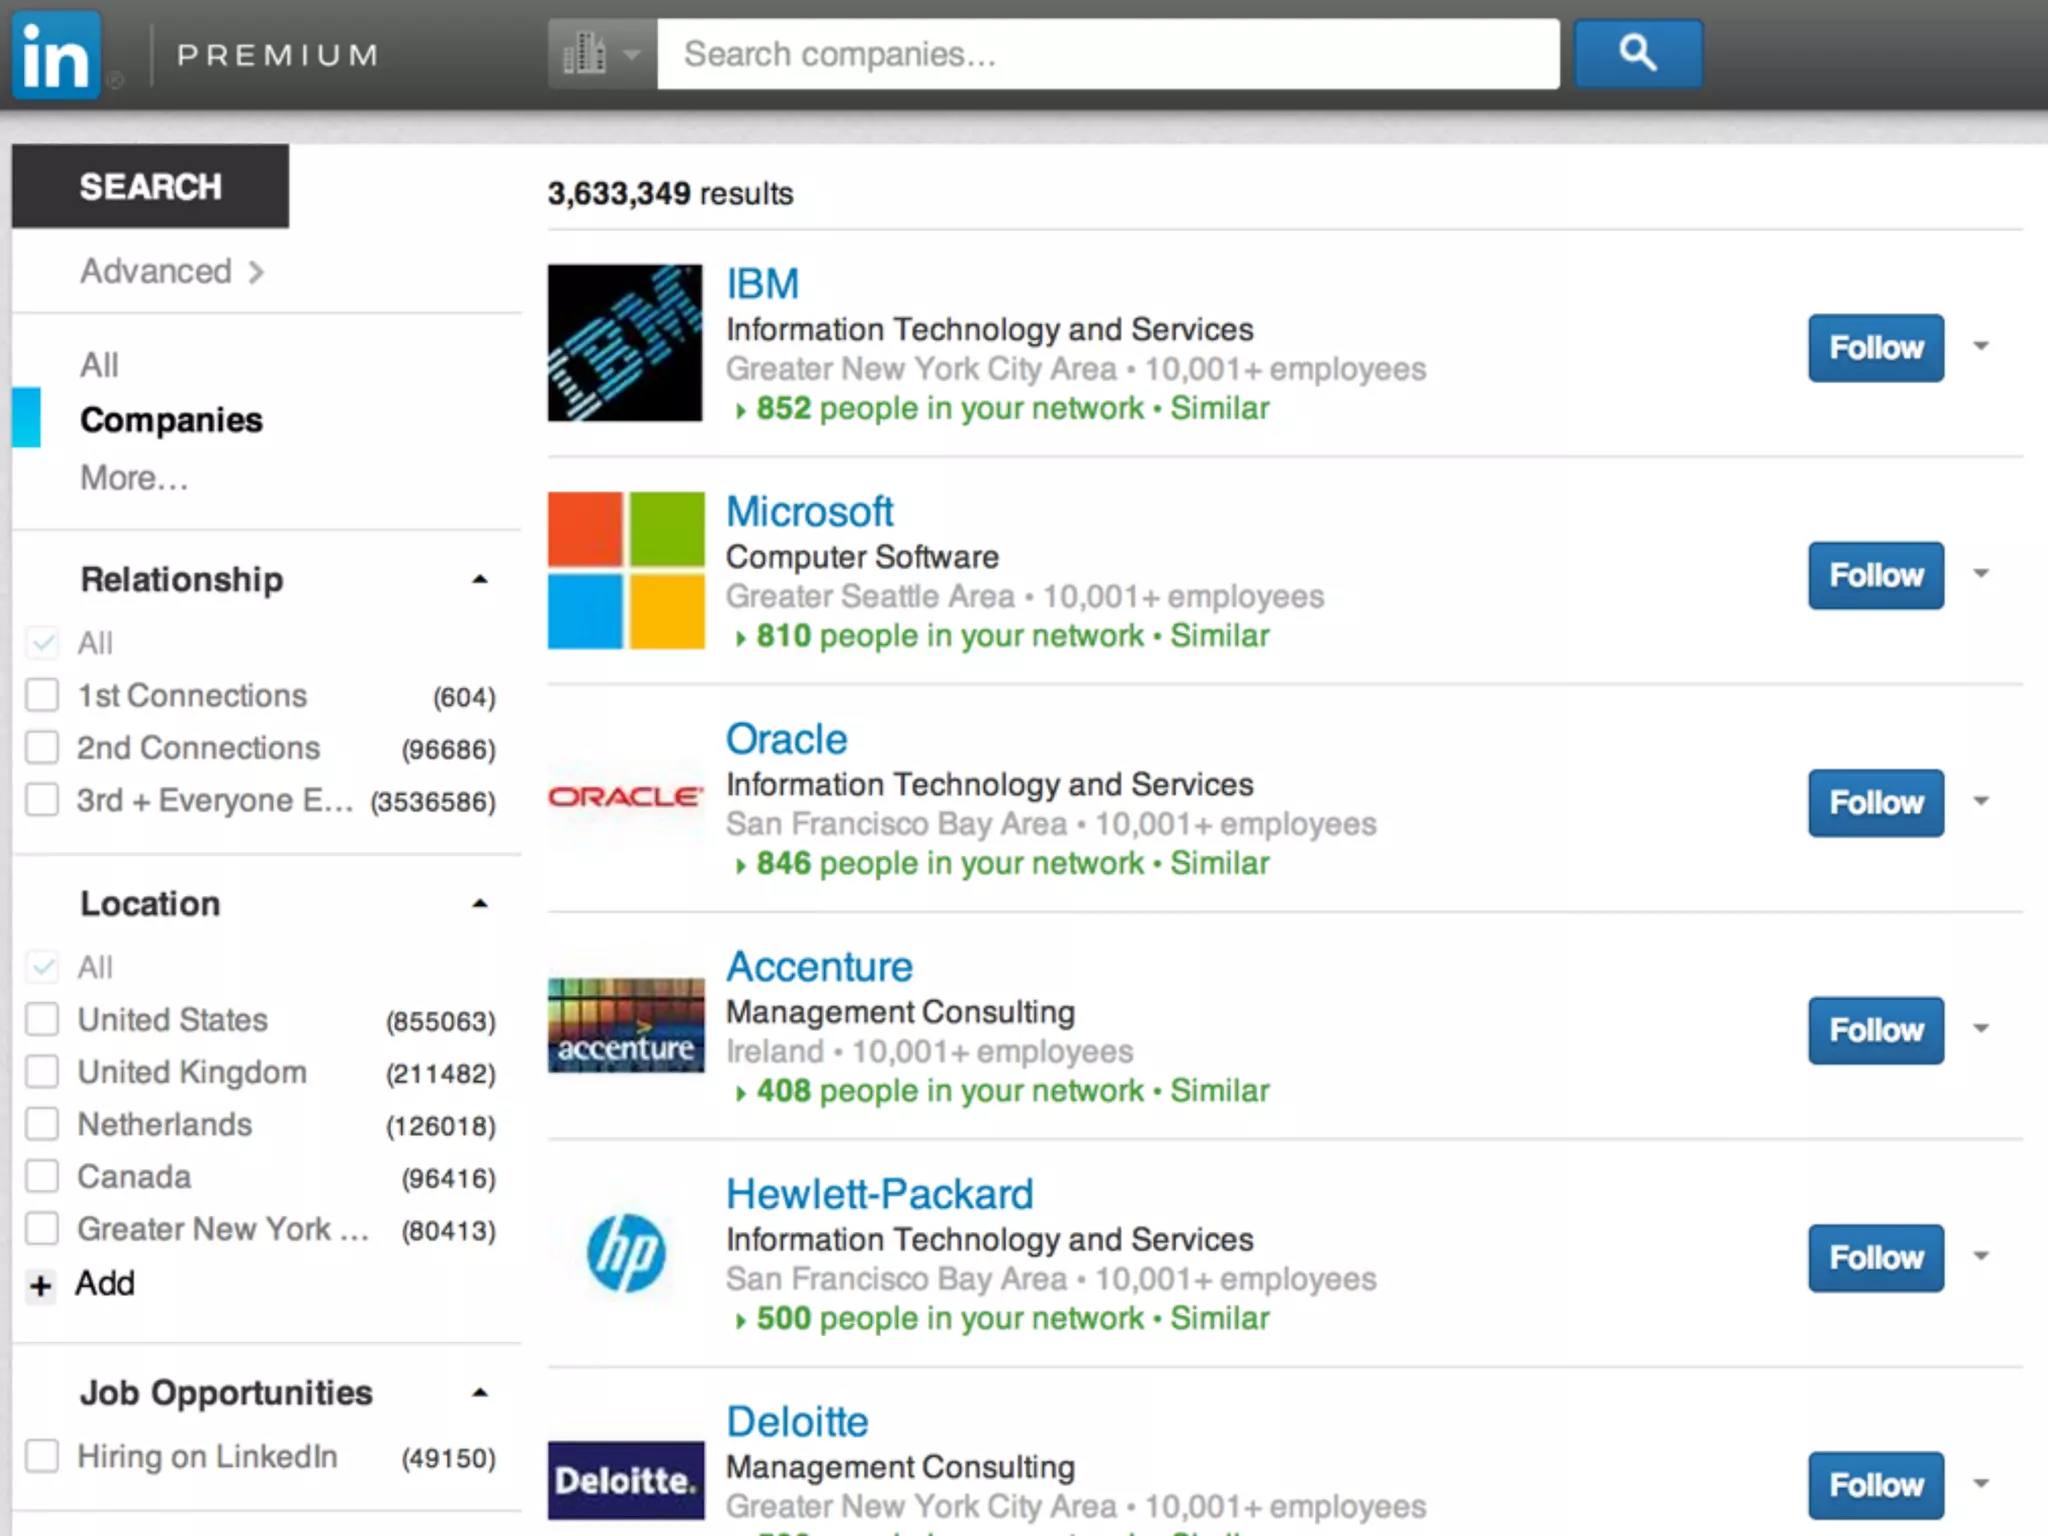Select the SEARCH tab header
Viewport: 2048px width, 1536px height.
150,186
